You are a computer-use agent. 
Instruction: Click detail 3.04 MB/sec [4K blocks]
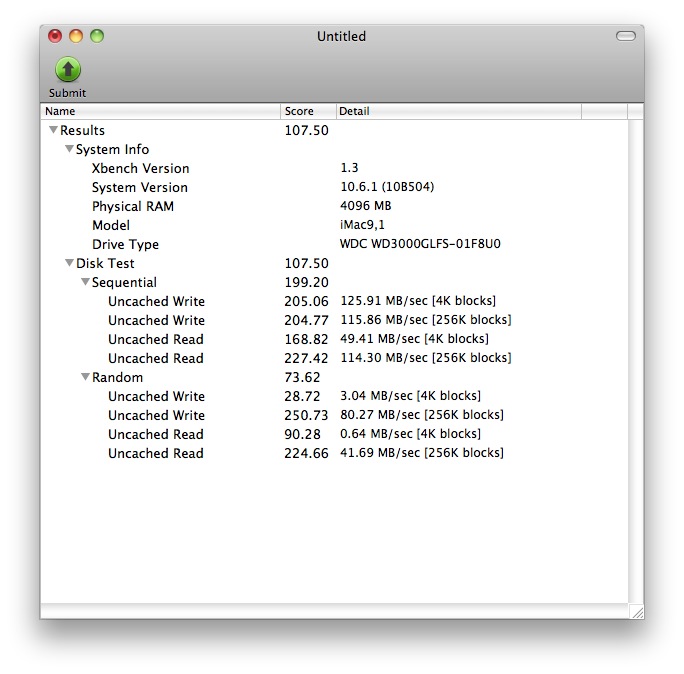pyautogui.click(x=410, y=396)
